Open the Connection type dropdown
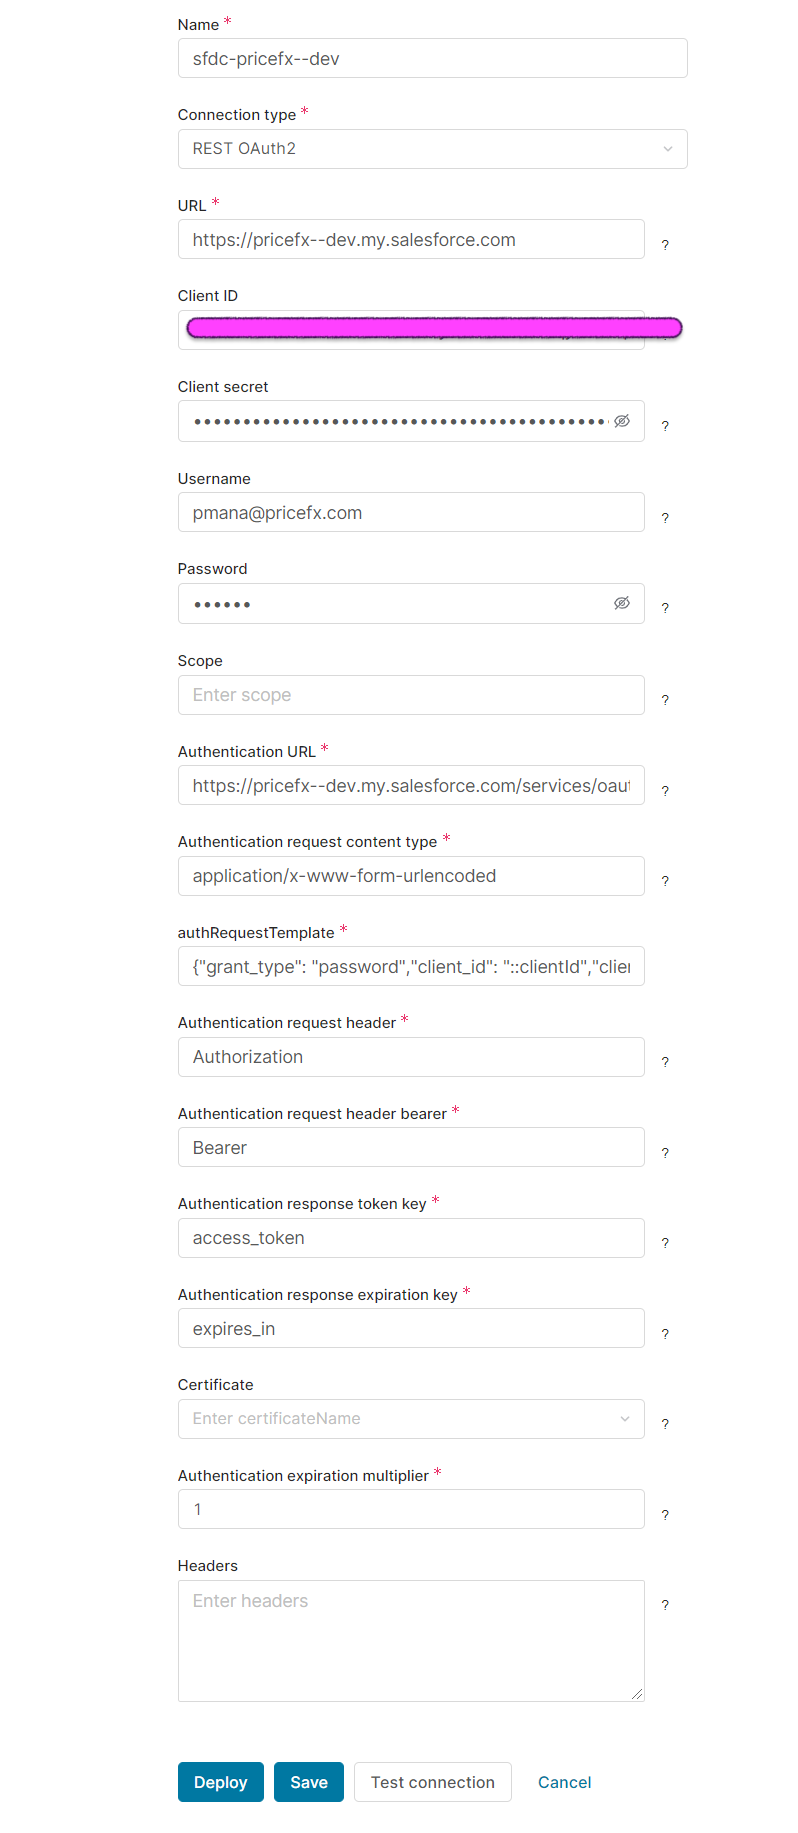 click(x=433, y=149)
